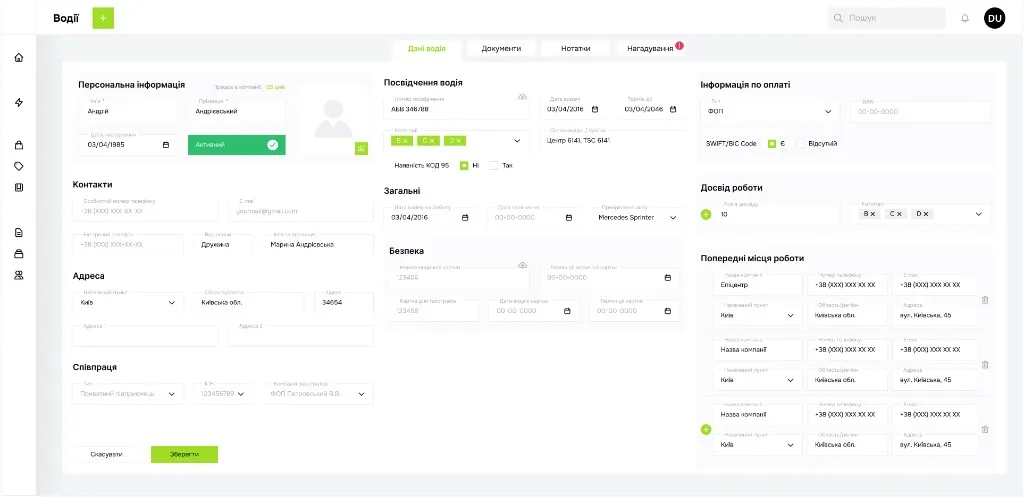Viewport: 1024px width, 497px height.
Task: Open calendar for tachograph card issue date
Action: coord(567,311)
